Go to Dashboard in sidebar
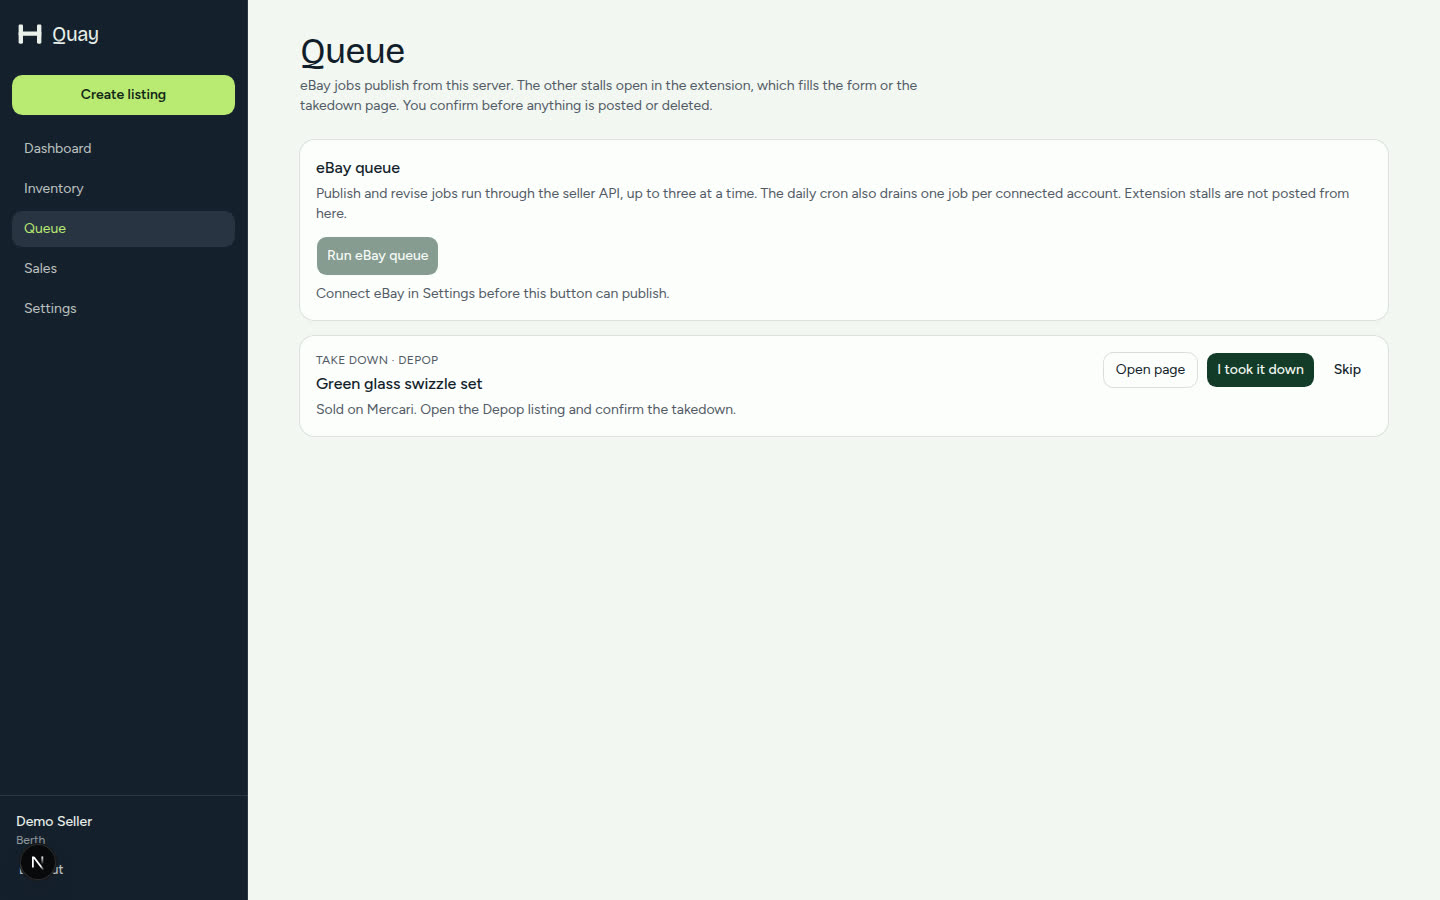The height and width of the screenshot is (900, 1440). click(123, 148)
